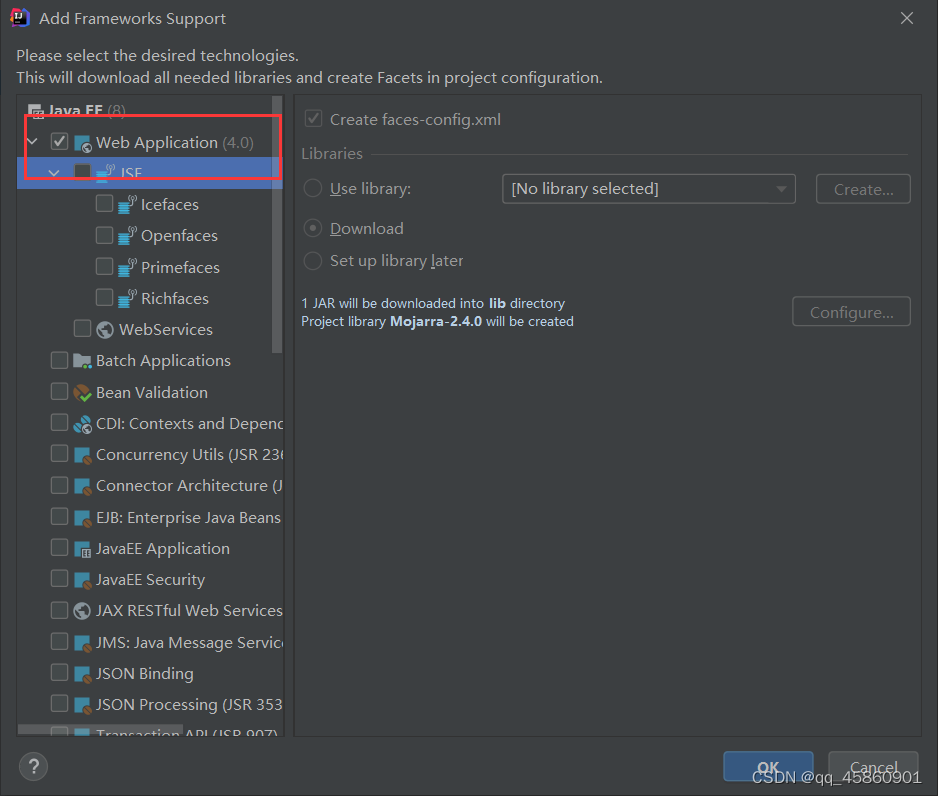Open the No library selected dropdown
This screenshot has height=796, width=938.
[648, 189]
